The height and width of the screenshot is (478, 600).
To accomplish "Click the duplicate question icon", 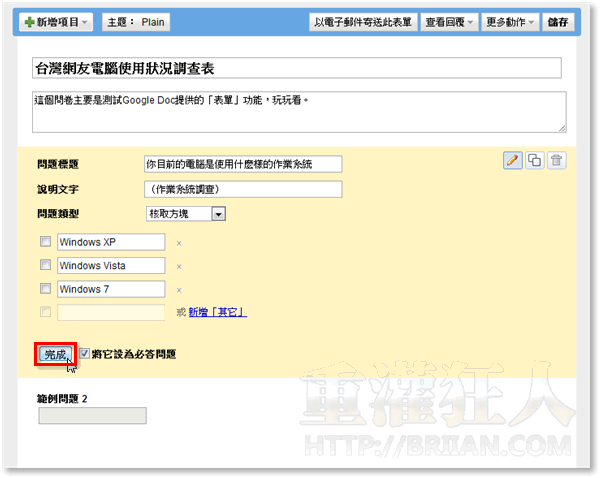I will pyautogui.click(x=534, y=160).
